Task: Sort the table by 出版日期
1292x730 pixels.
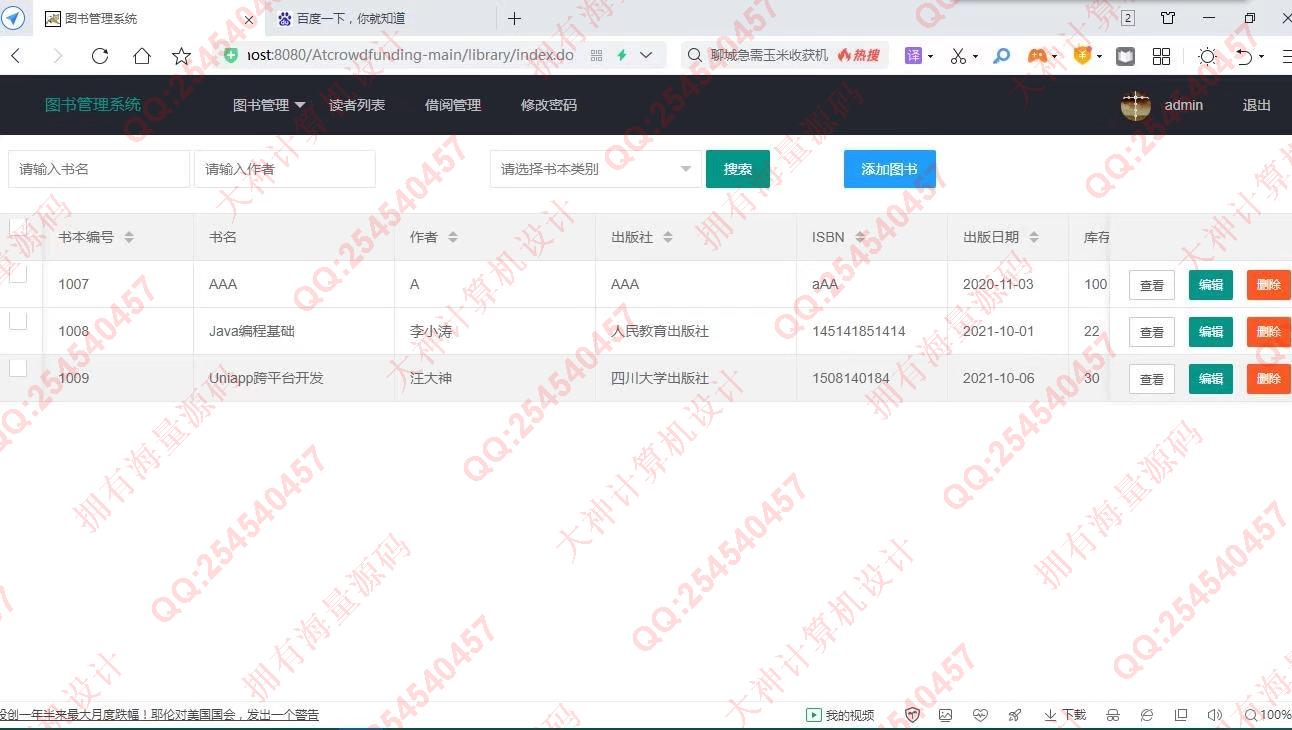Action: (1034, 237)
